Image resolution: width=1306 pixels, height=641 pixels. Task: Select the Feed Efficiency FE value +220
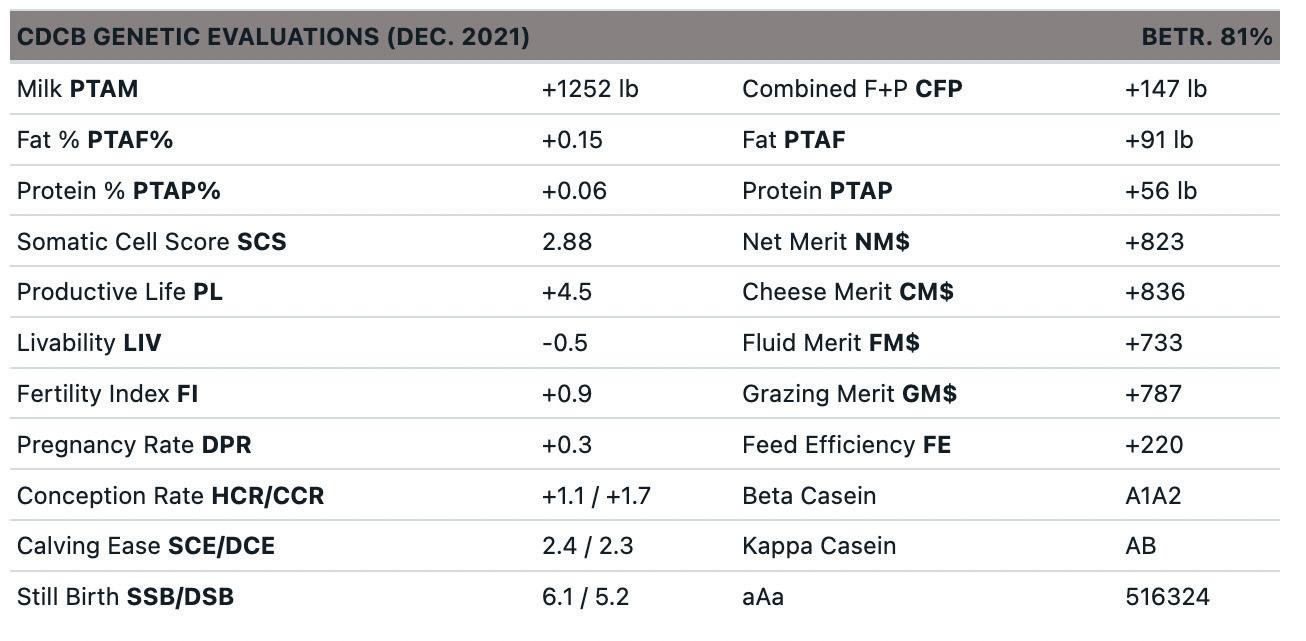pyautogui.click(x=1154, y=445)
